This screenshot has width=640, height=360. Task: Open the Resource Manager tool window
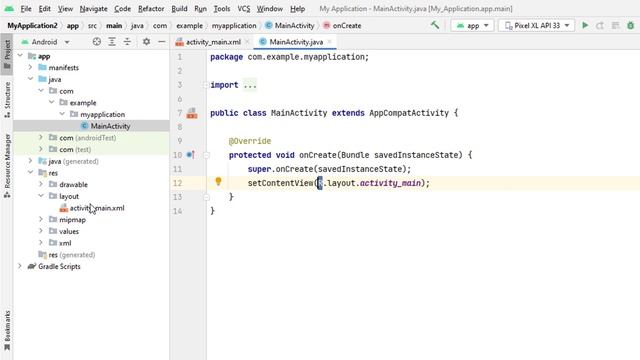pyautogui.click(x=7, y=166)
